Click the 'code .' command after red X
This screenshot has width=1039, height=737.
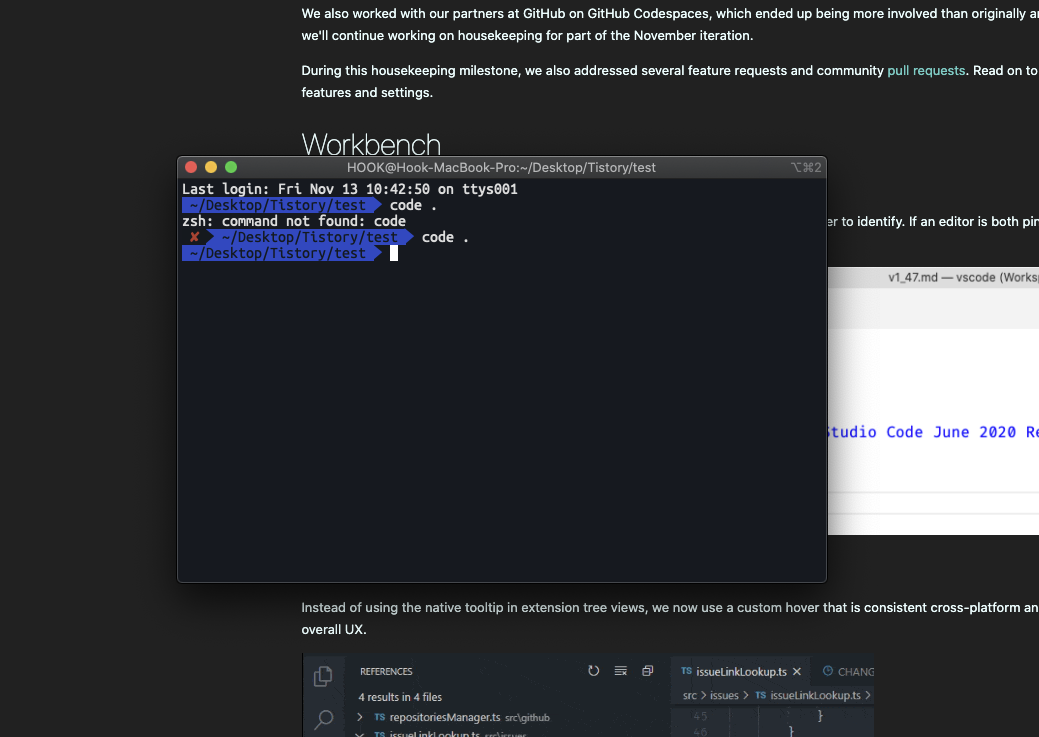445,237
